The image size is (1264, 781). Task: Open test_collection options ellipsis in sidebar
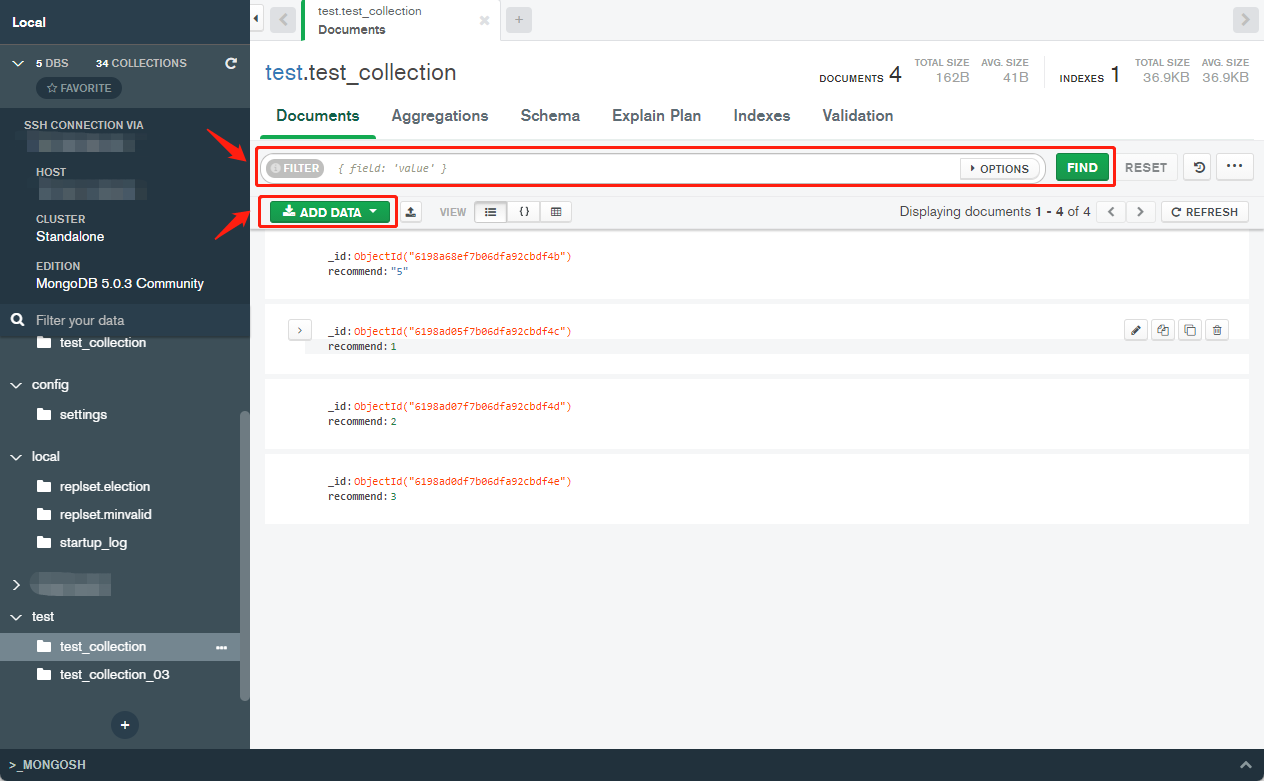click(222, 647)
